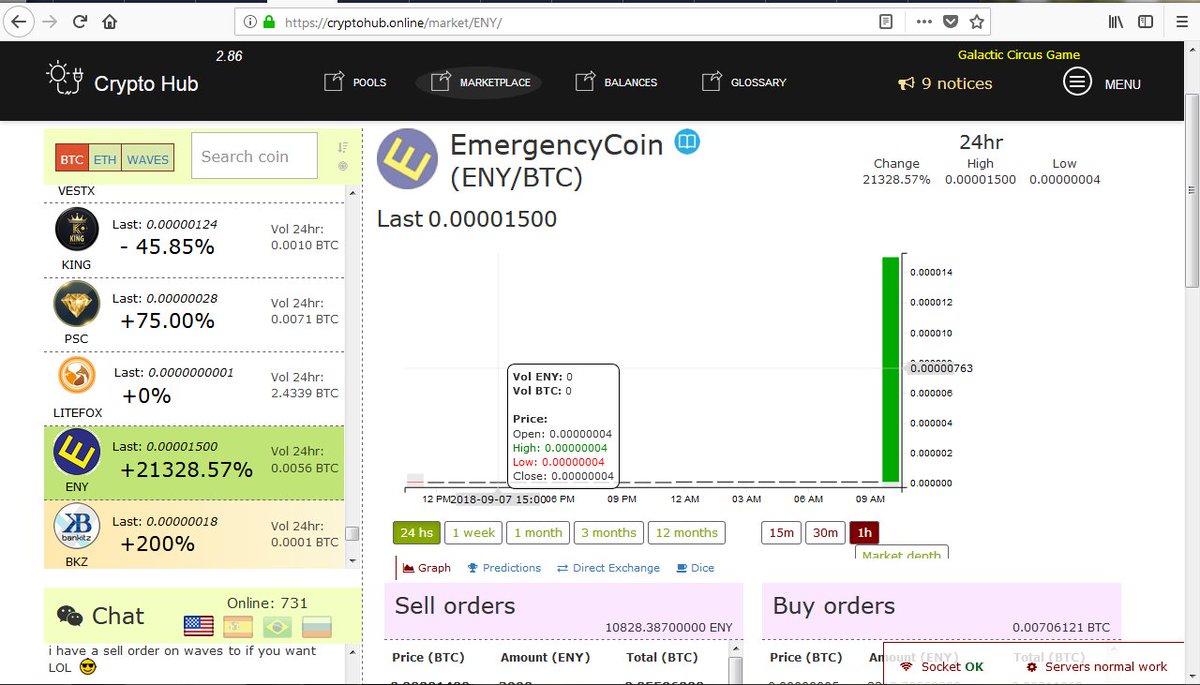Open the browser library icon
Image resolution: width=1200 pixels, height=685 pixels.
(1116, 21)
